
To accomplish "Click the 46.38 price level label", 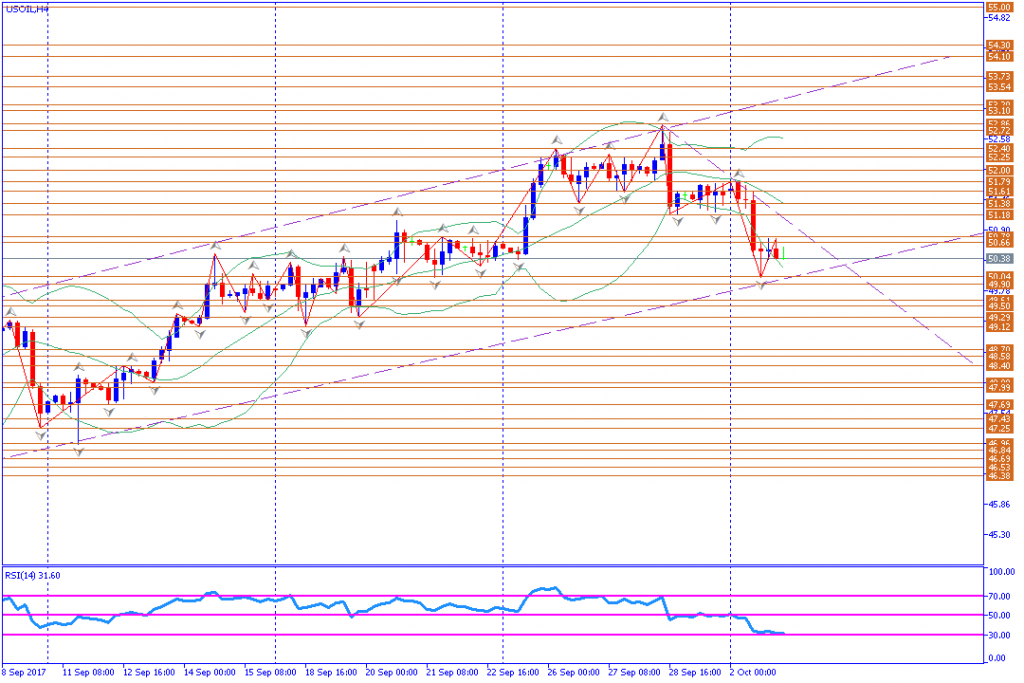I will 999,477.
